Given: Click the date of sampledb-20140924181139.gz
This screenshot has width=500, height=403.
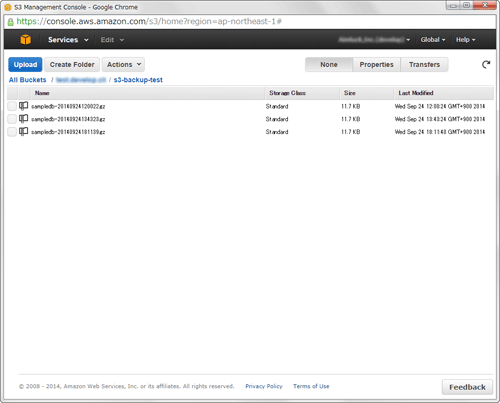Looking at the screenshot, I should (440, 132).
